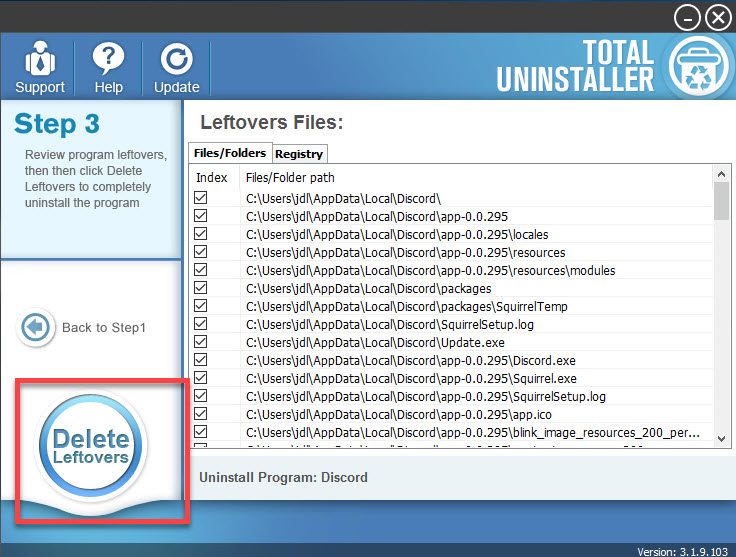Close the Total Uninstaller window

click(718, 18)
